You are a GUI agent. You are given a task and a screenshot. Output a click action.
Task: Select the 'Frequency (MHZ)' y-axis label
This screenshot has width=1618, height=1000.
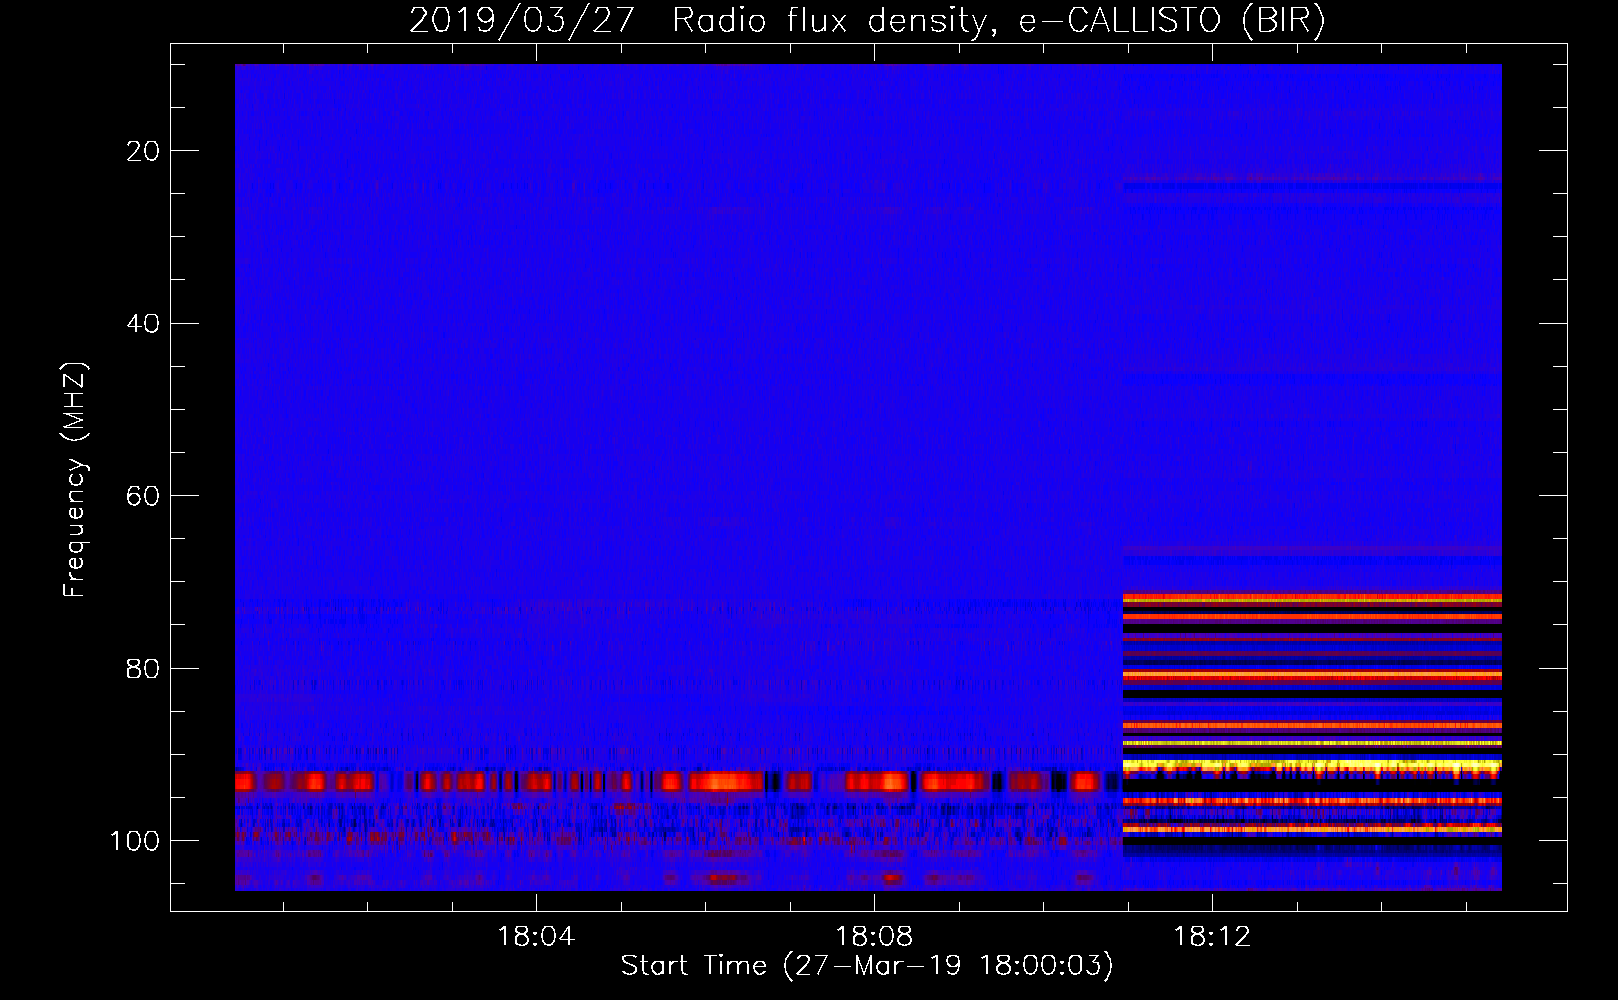tap(75, 480)
